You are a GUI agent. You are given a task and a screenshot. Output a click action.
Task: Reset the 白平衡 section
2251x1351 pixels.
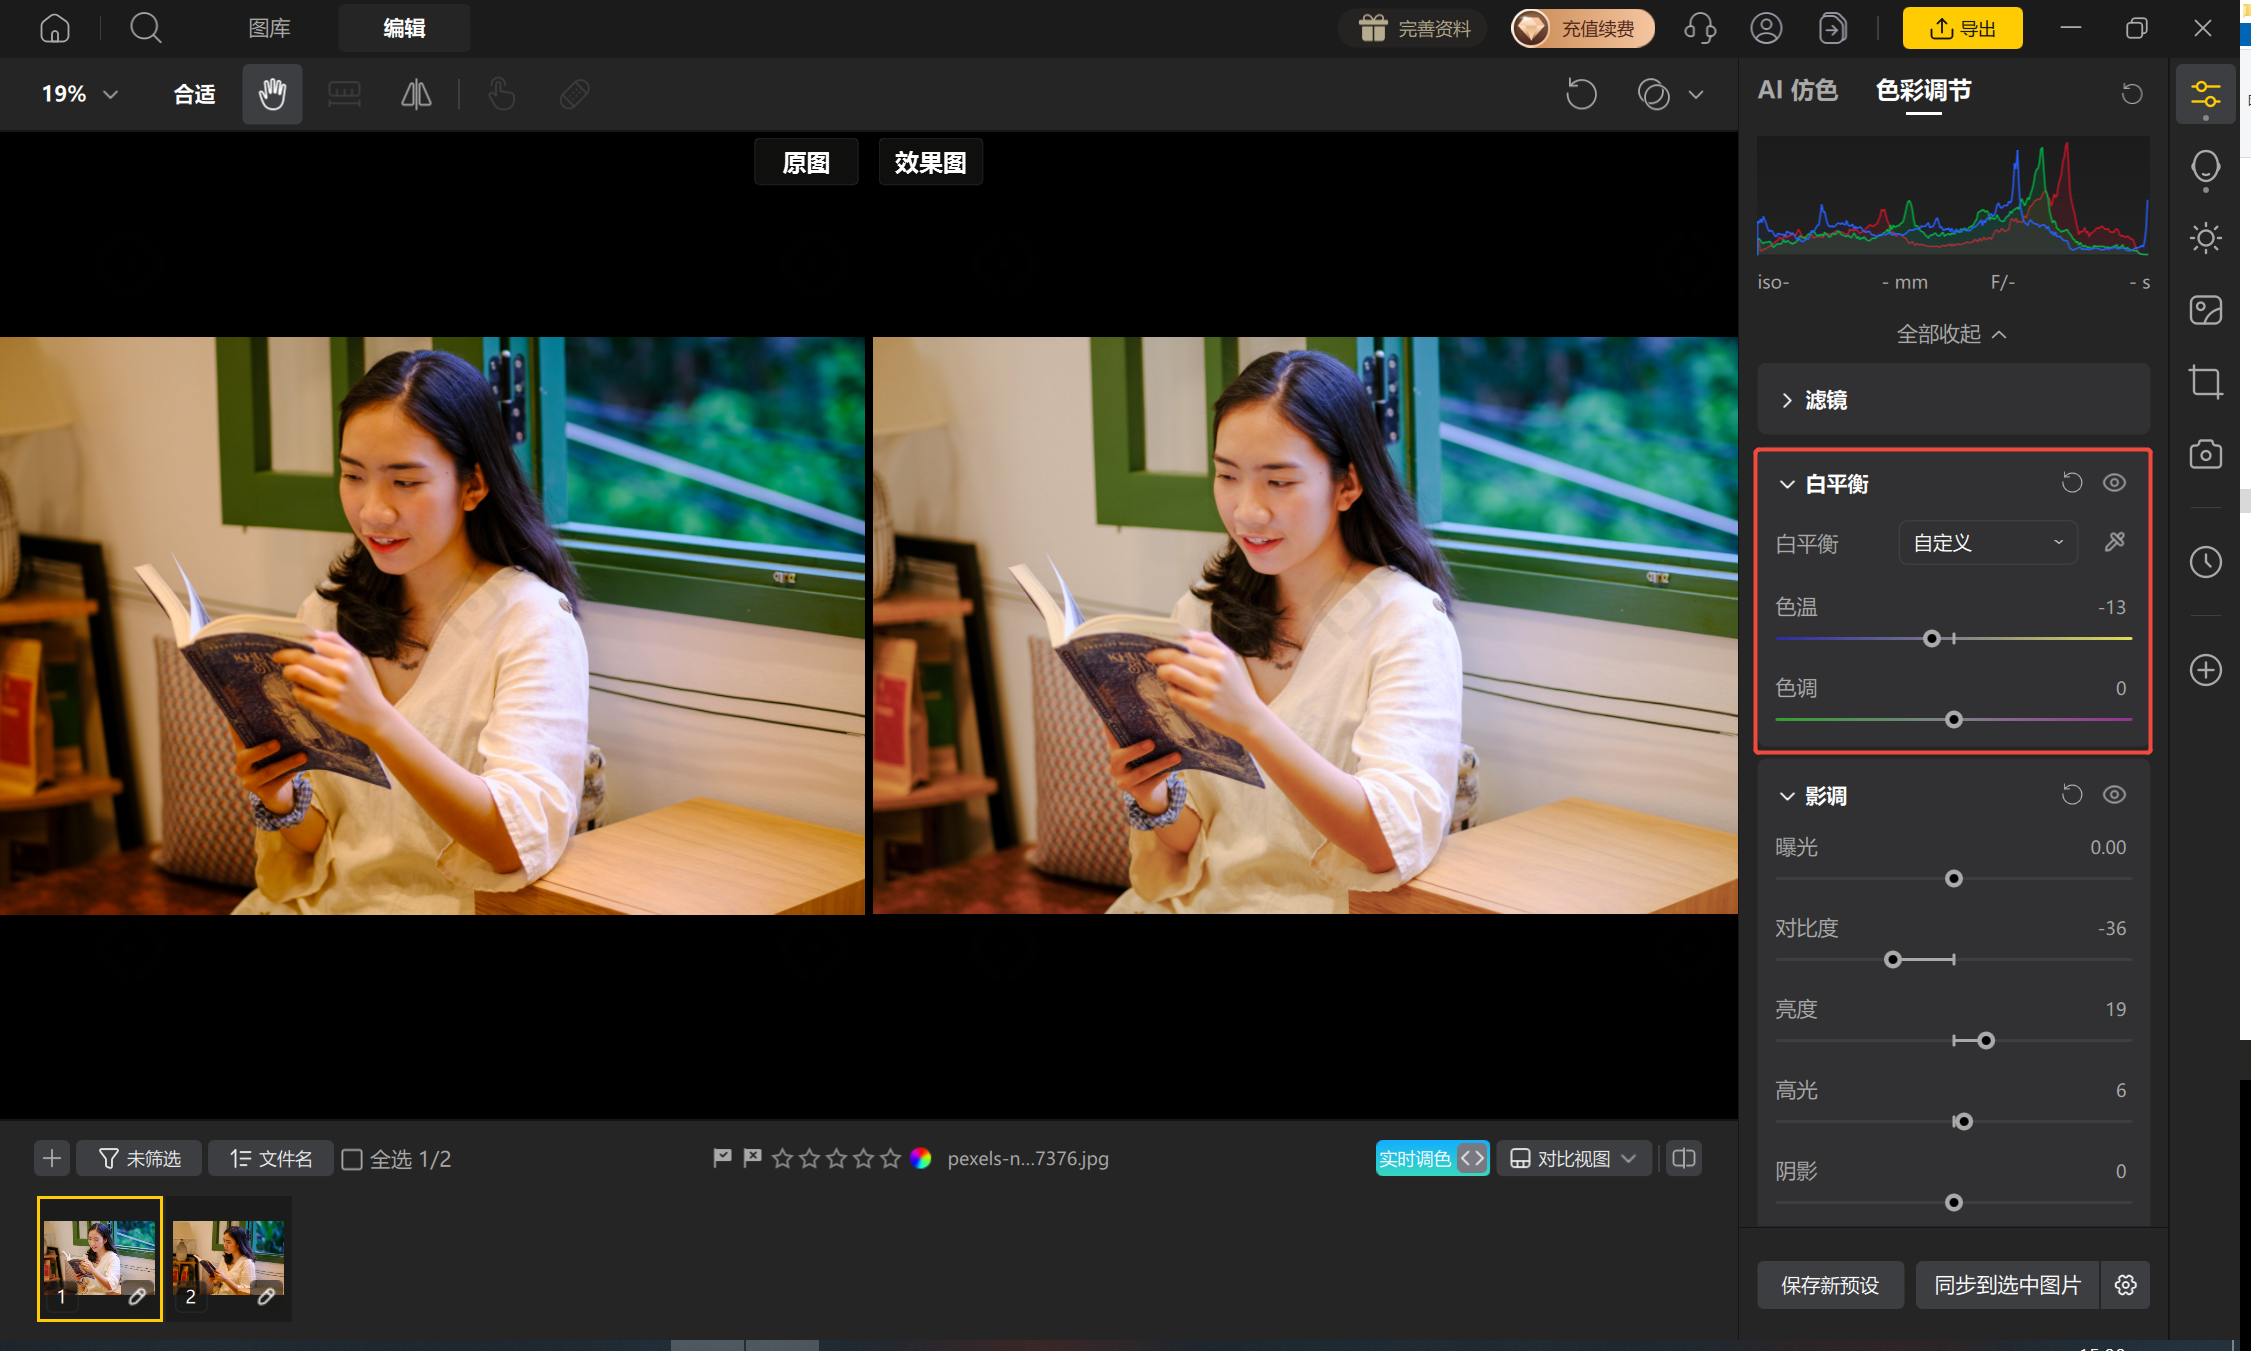point(2071,483)
